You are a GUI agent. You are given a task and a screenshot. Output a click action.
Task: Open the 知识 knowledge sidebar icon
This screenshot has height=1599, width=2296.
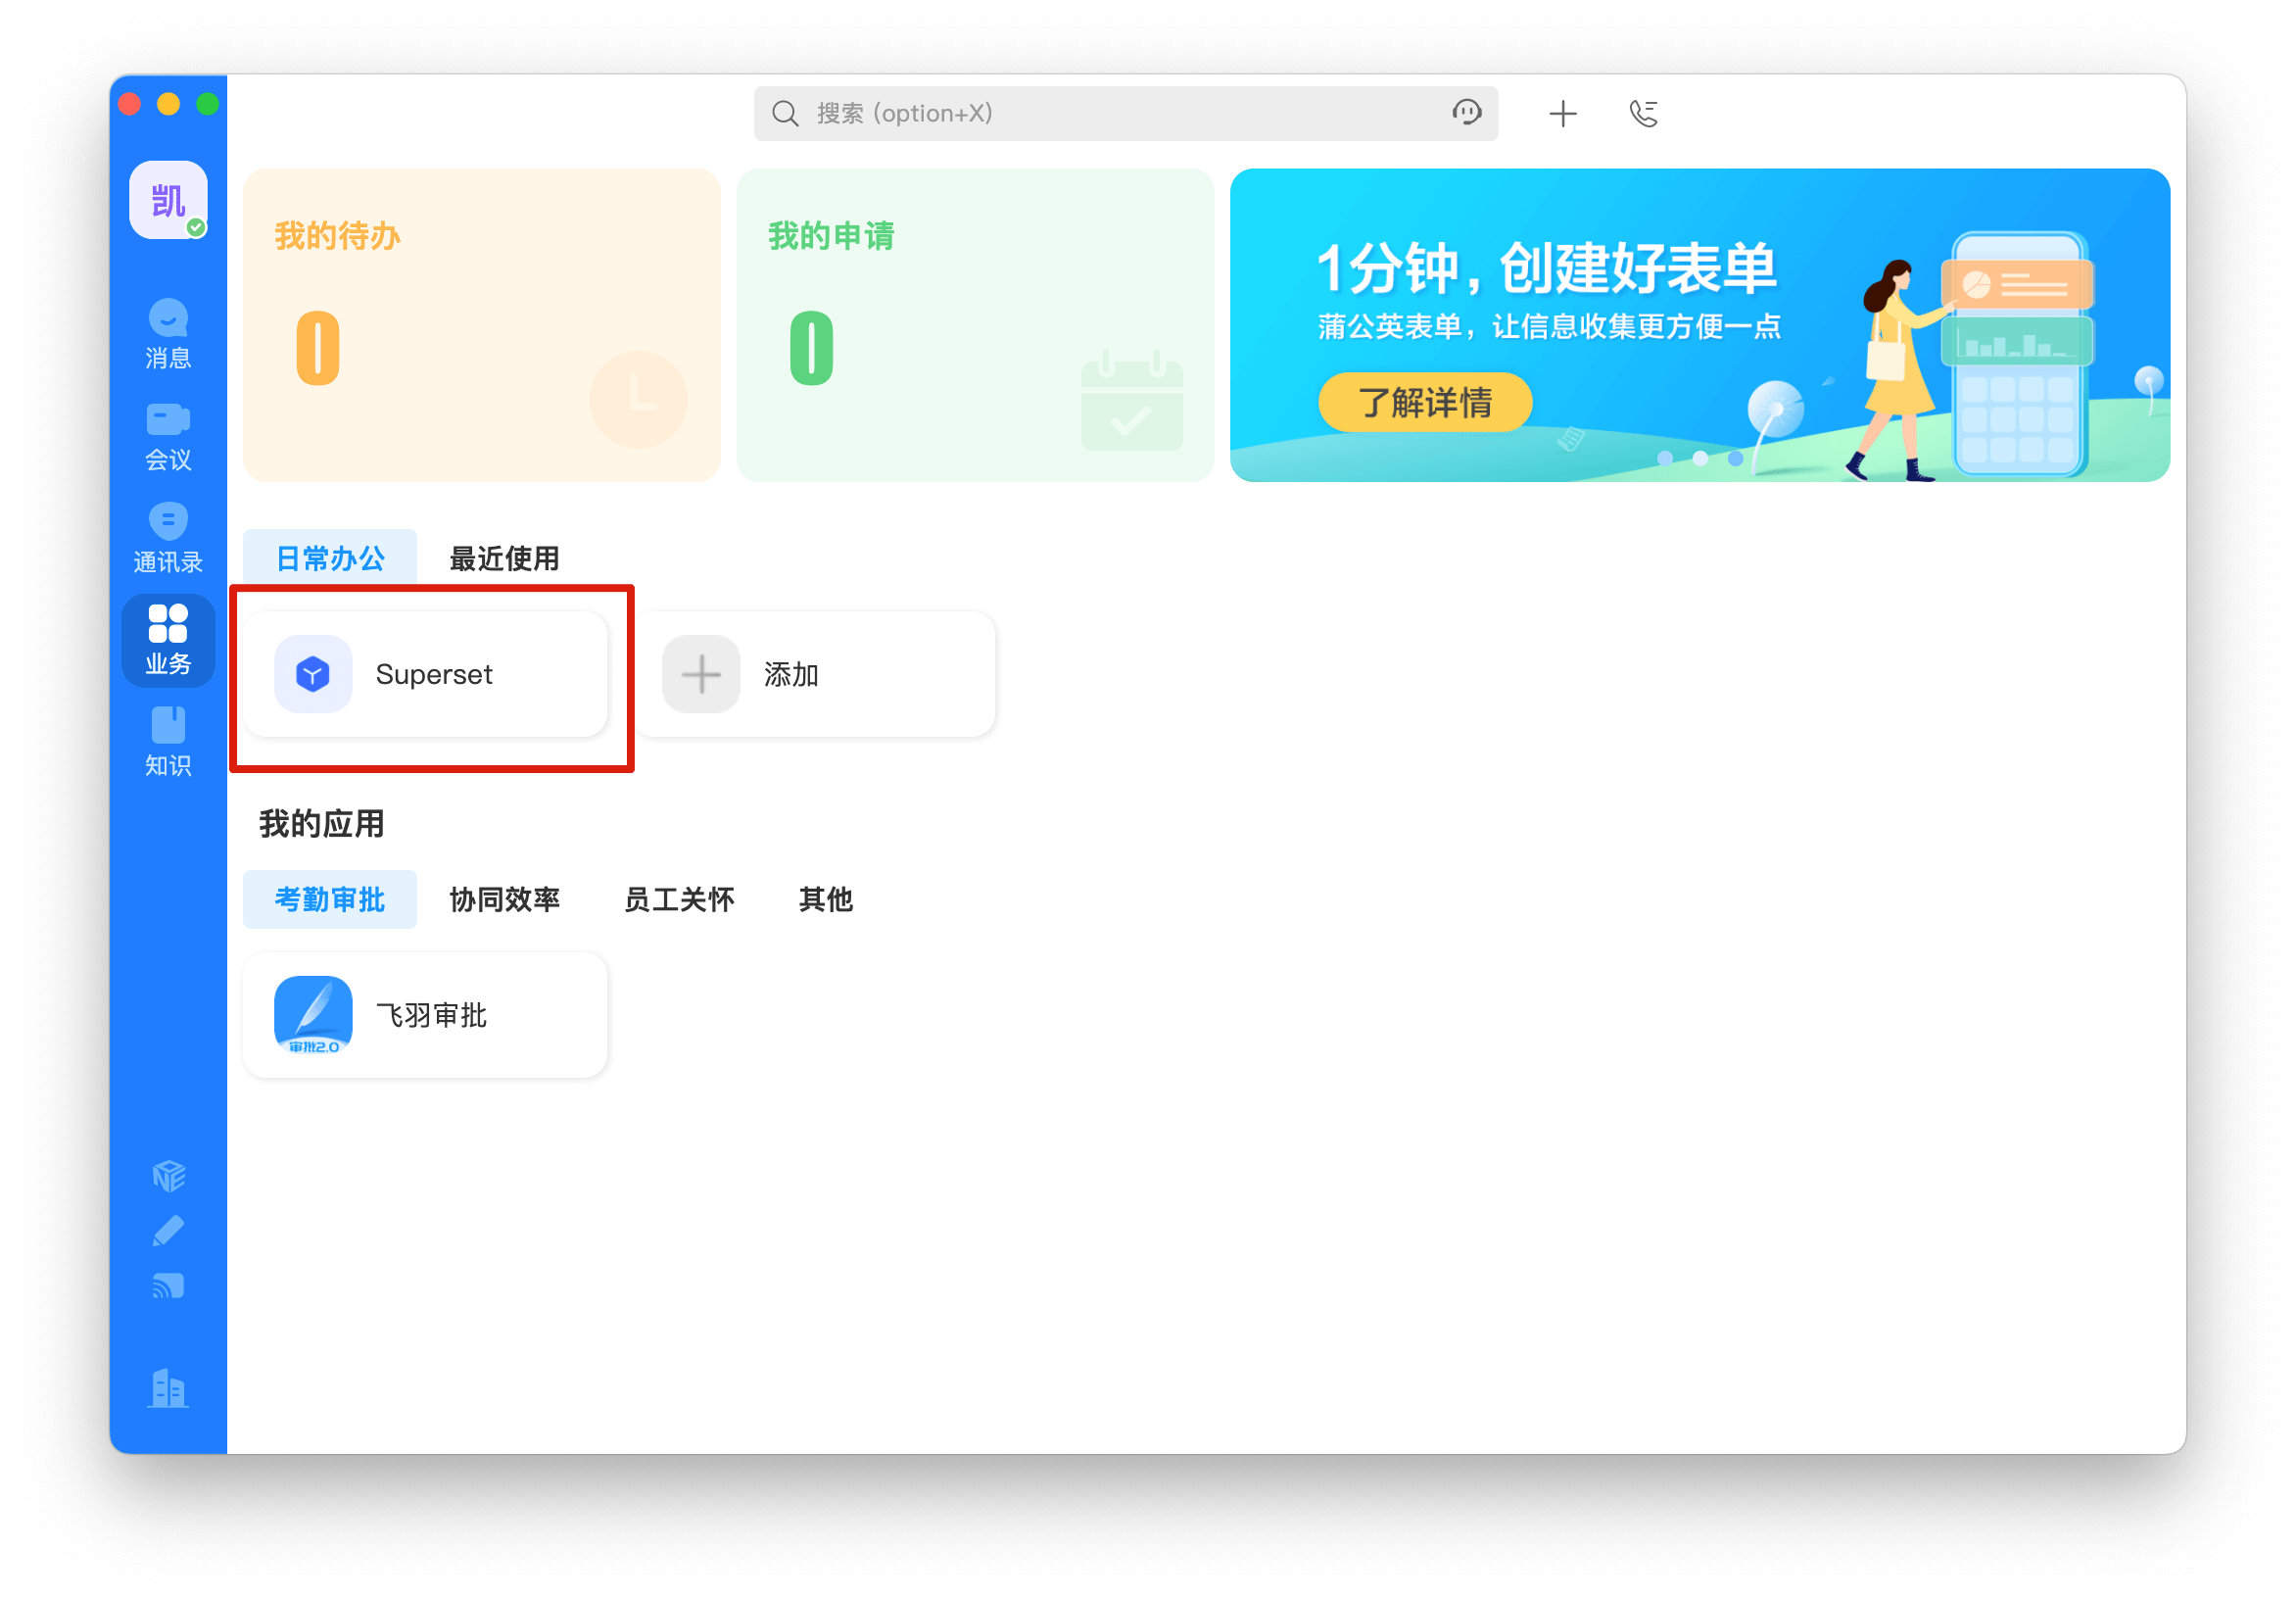168,741
